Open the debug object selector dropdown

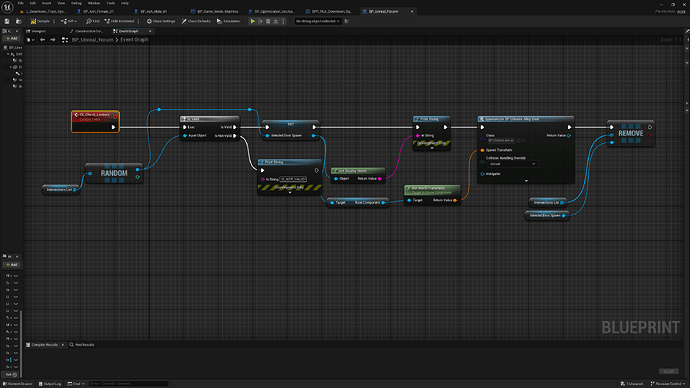(x=318, y=21)
